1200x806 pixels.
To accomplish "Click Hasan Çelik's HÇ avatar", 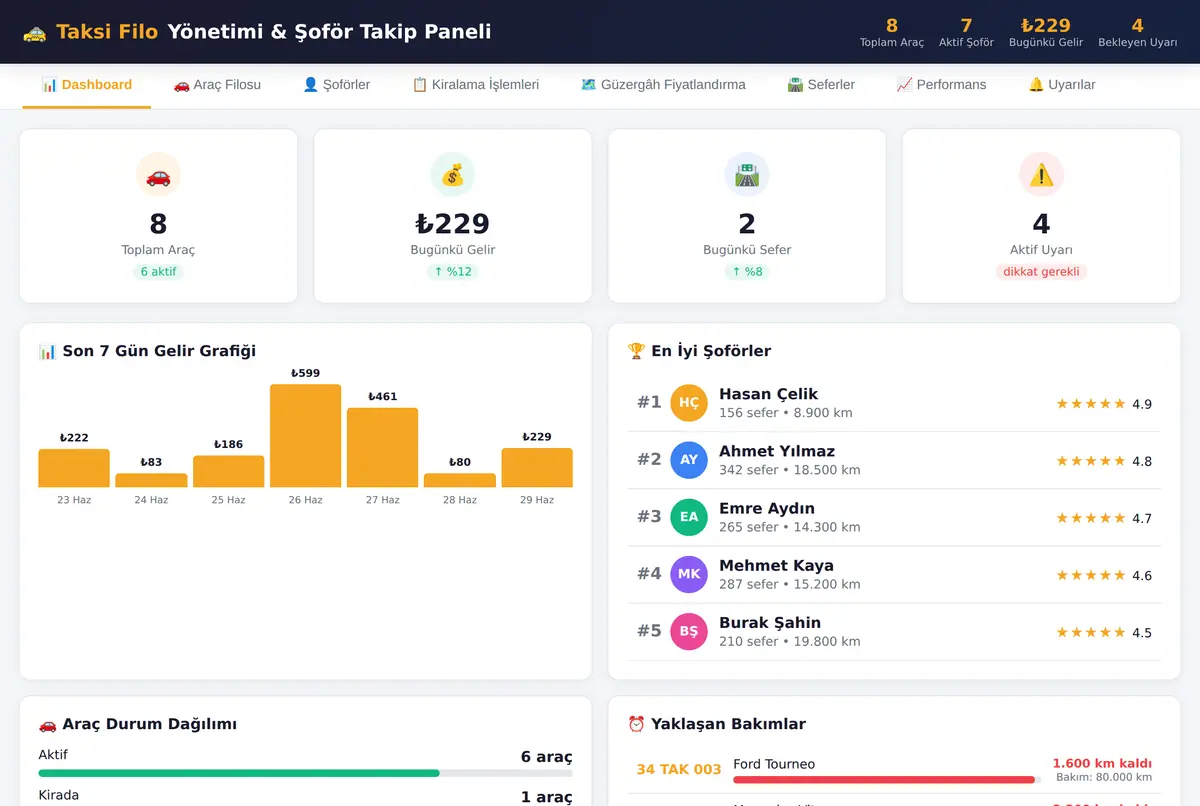I will pyautogui.click(x=689, y=403).
